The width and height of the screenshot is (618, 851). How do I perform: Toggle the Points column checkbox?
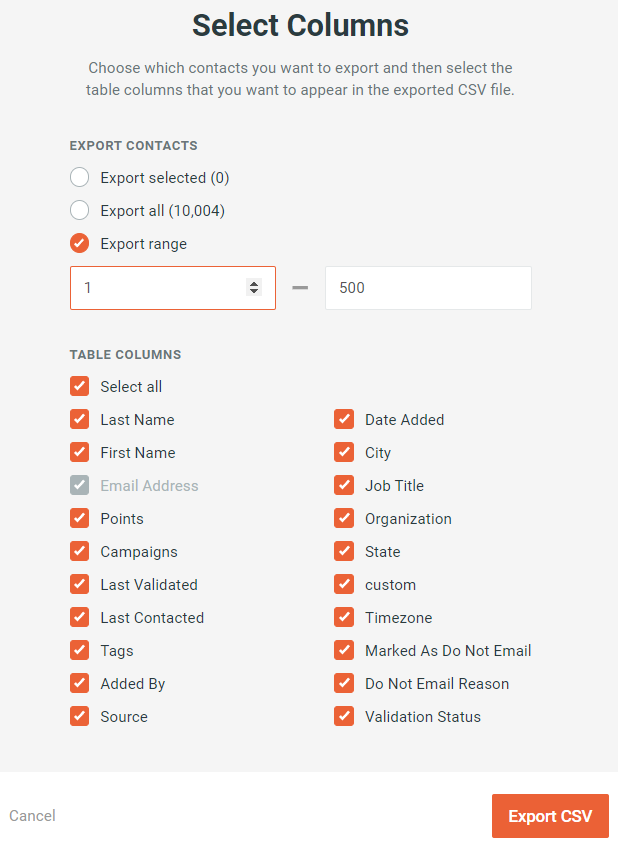click(79, 518)
